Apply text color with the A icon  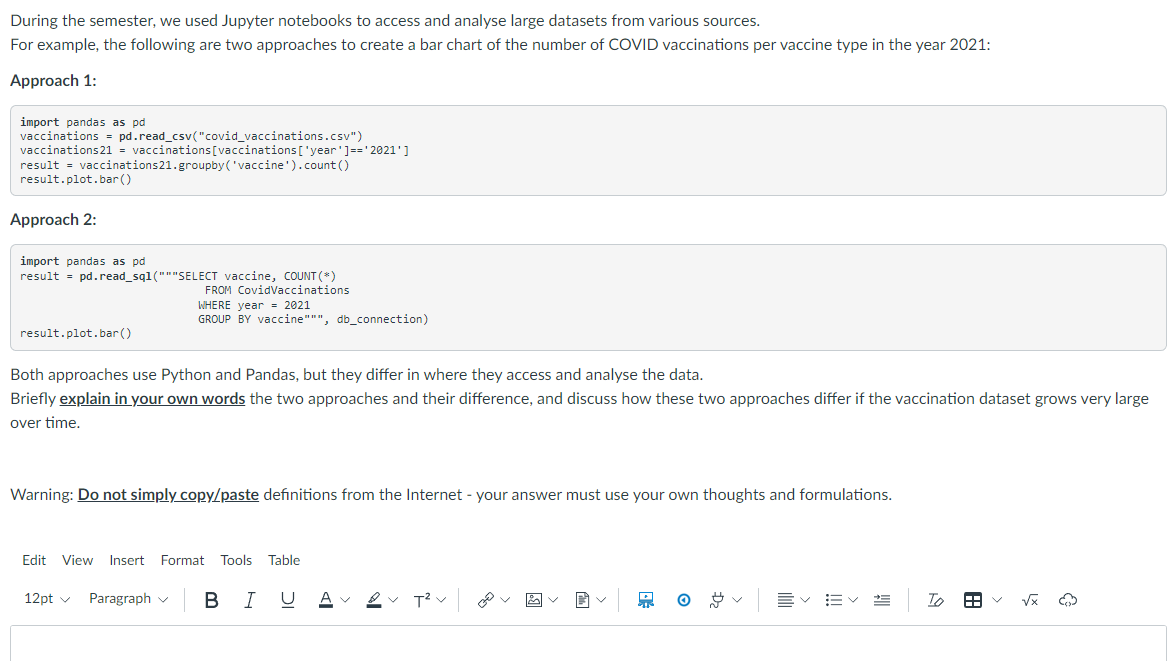click(326, 599)
